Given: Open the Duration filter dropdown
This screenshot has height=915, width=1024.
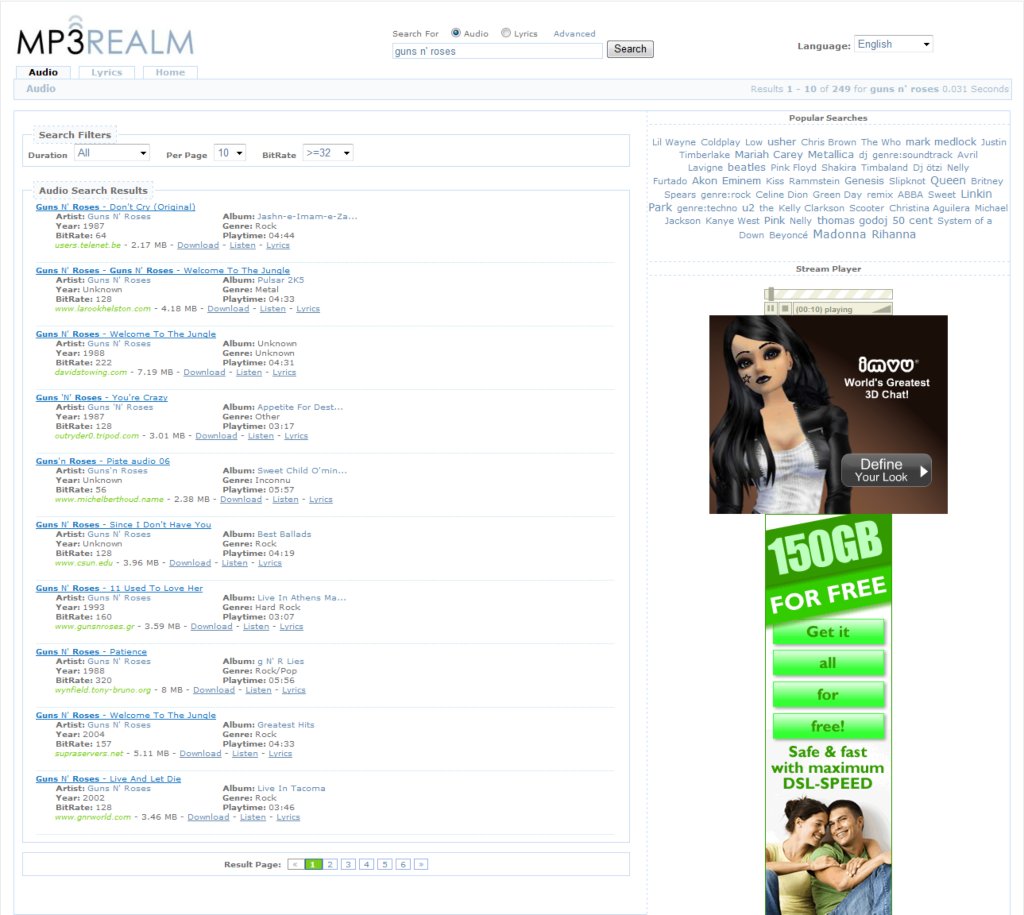Looking at the screenshot, I should click(x=112, y=153).
